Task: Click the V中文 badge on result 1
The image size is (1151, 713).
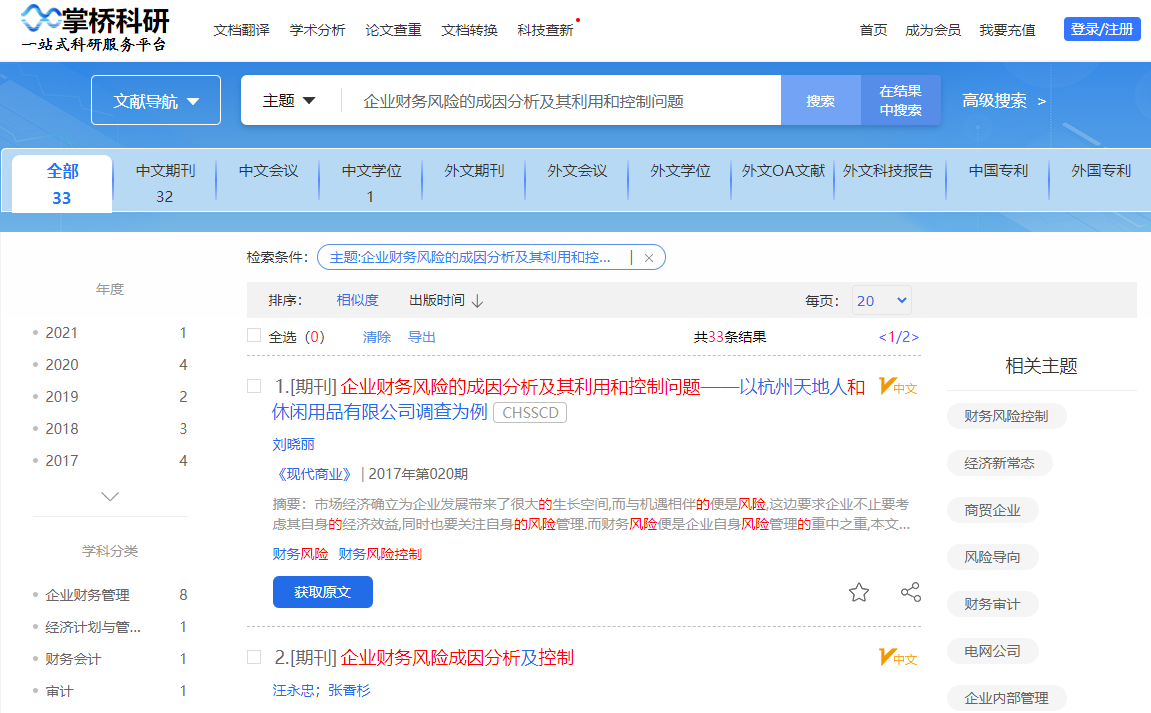Action: 898,386
